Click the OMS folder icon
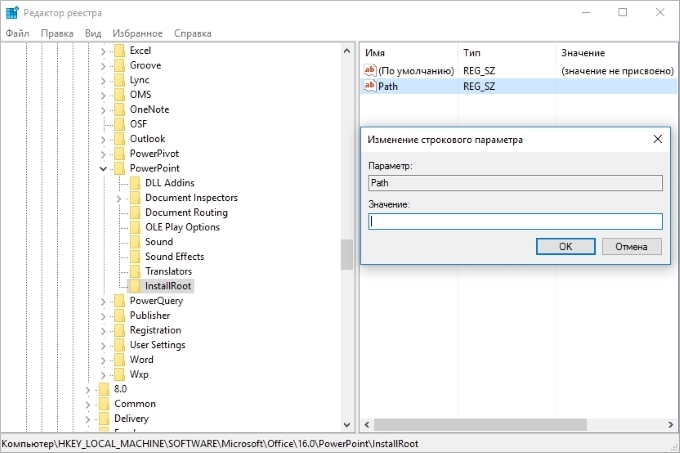Image resolution: width=680 pixels, height=453 pixels. click(119, 95)
